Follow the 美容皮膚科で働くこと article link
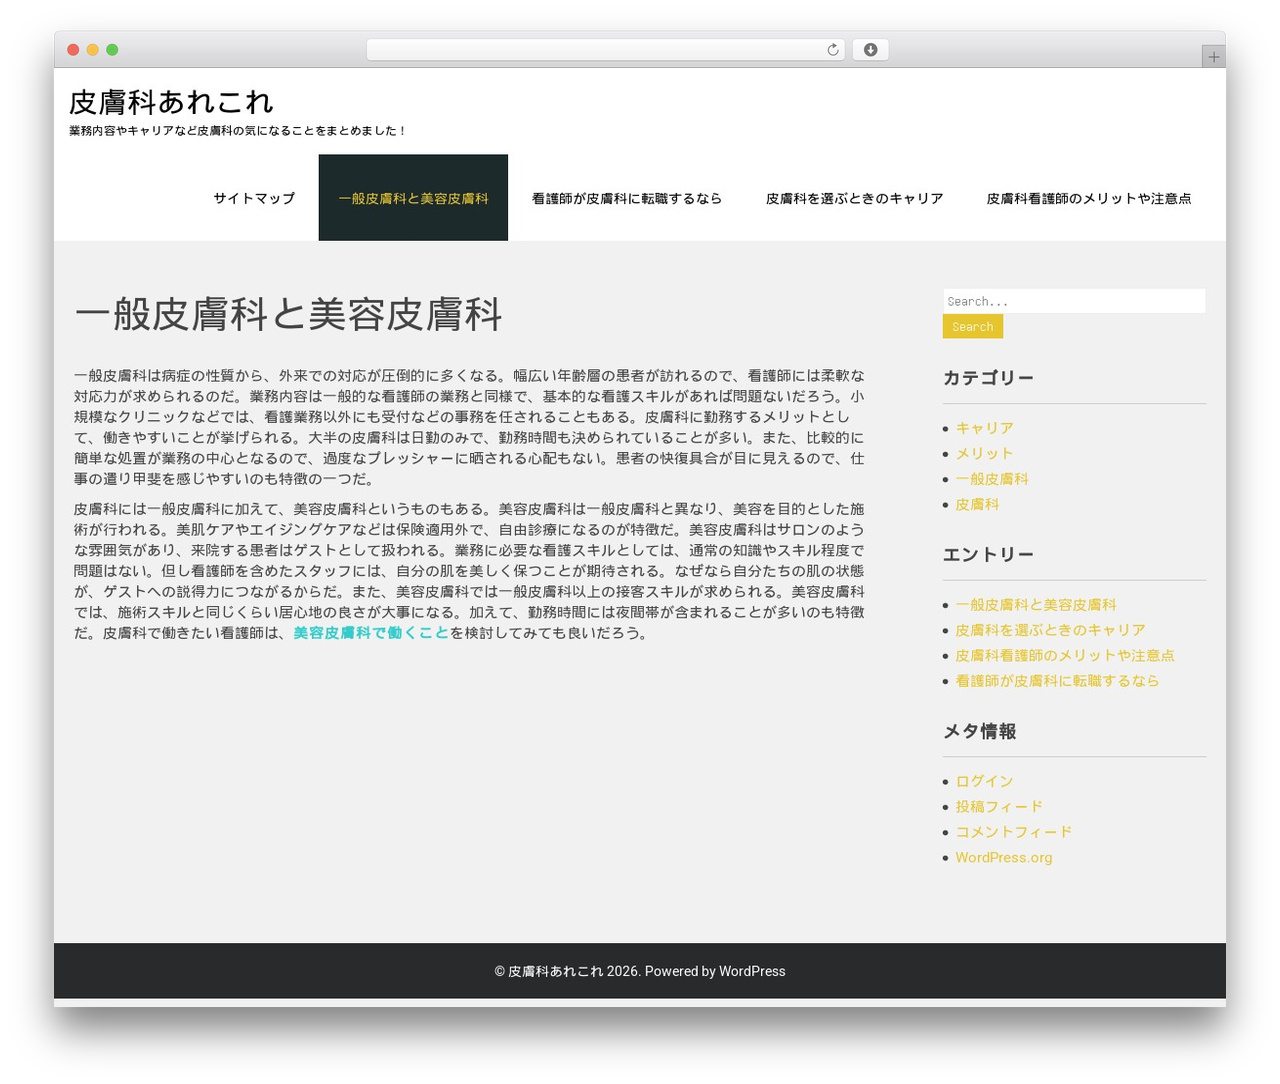 point(371,633)
